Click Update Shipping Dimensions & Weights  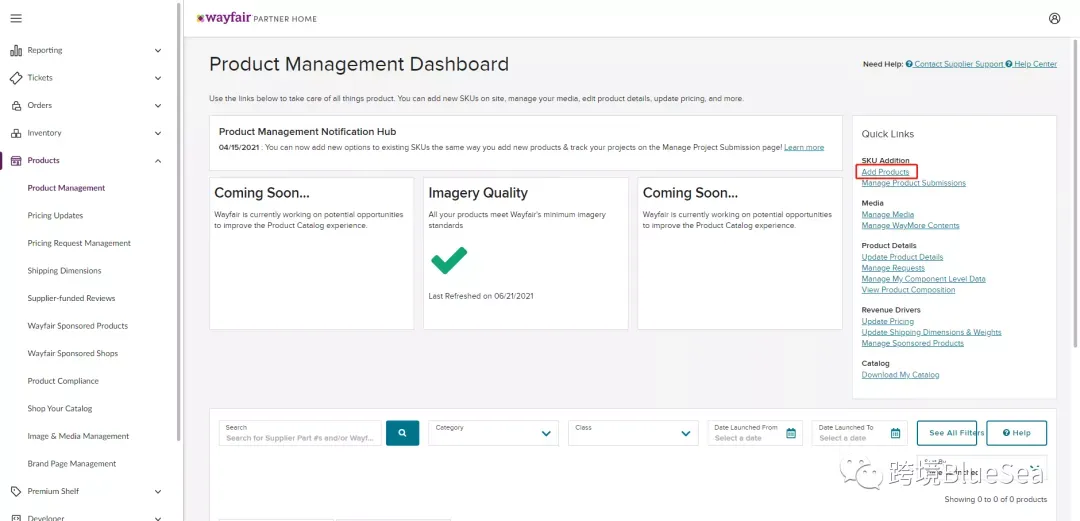[x=931, y=332]
